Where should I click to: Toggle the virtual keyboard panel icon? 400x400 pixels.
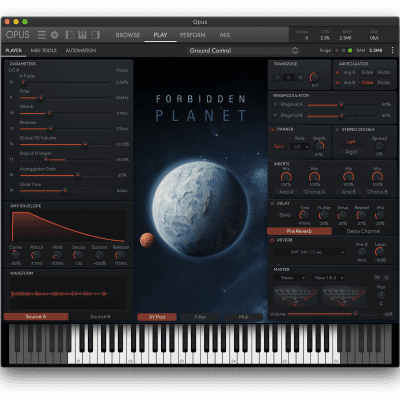tap(82, 35)
